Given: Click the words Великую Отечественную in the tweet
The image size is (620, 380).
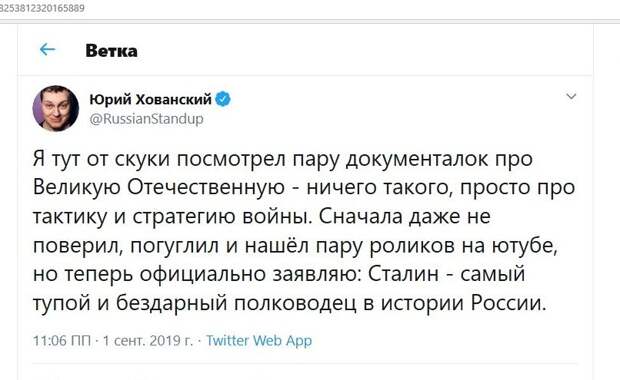Looking at the screenshot, I should [x=159, y=187].
